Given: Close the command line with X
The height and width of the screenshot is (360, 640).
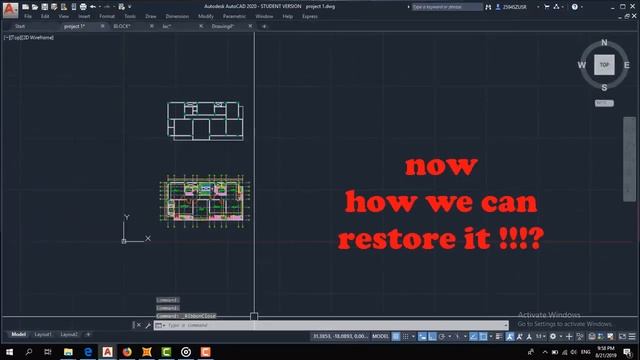Looking at the screenshot, I should [x=138, y=325].
